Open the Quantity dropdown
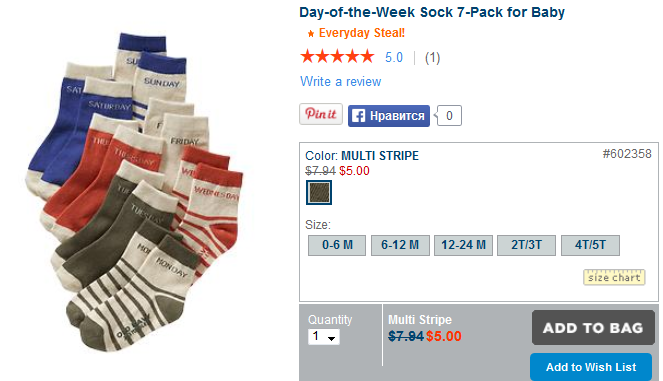Image resolution: width=663 pixels, height=381 pixels. pos(324,337)
